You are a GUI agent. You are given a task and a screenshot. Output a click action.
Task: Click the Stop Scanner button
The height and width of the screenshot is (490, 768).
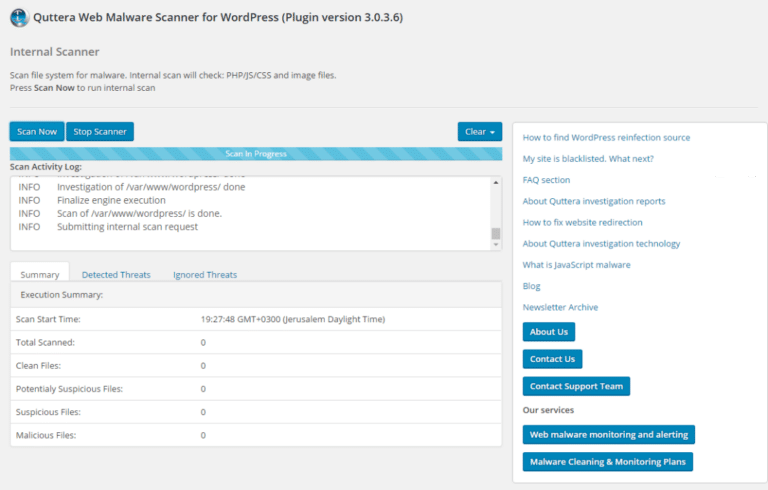pos(100,132)
